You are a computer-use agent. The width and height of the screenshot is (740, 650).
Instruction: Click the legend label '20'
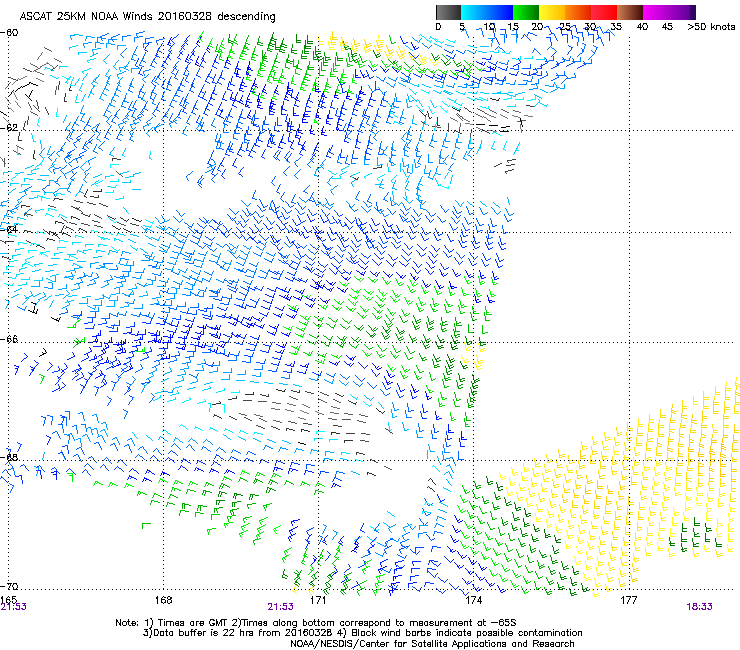[537, 27]
